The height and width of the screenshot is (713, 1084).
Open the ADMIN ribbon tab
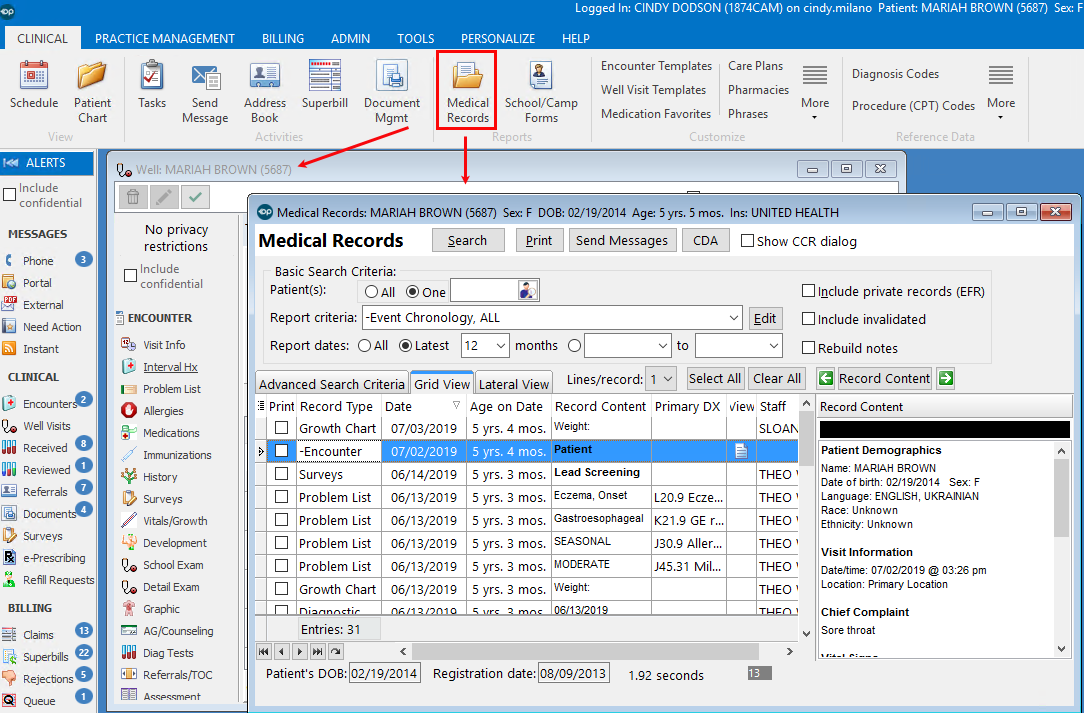(x=351, y=39)
